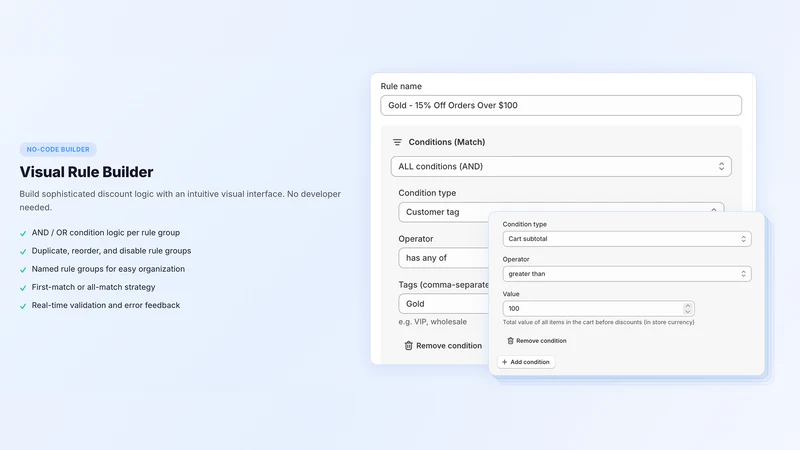800x450 pixels.
Task: Click the NO-CODE BUILDER badge
Action: [x=58, y=149]
